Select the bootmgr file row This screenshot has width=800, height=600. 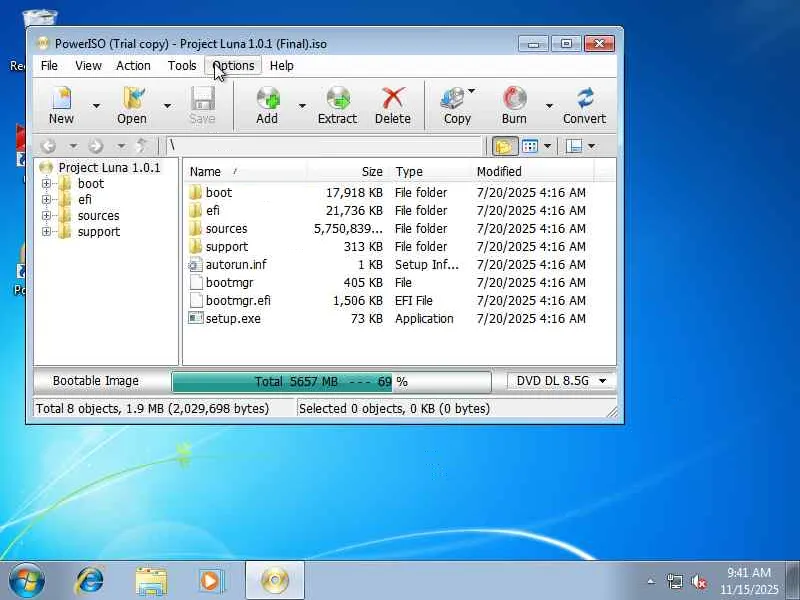click(x=389, y=283)
